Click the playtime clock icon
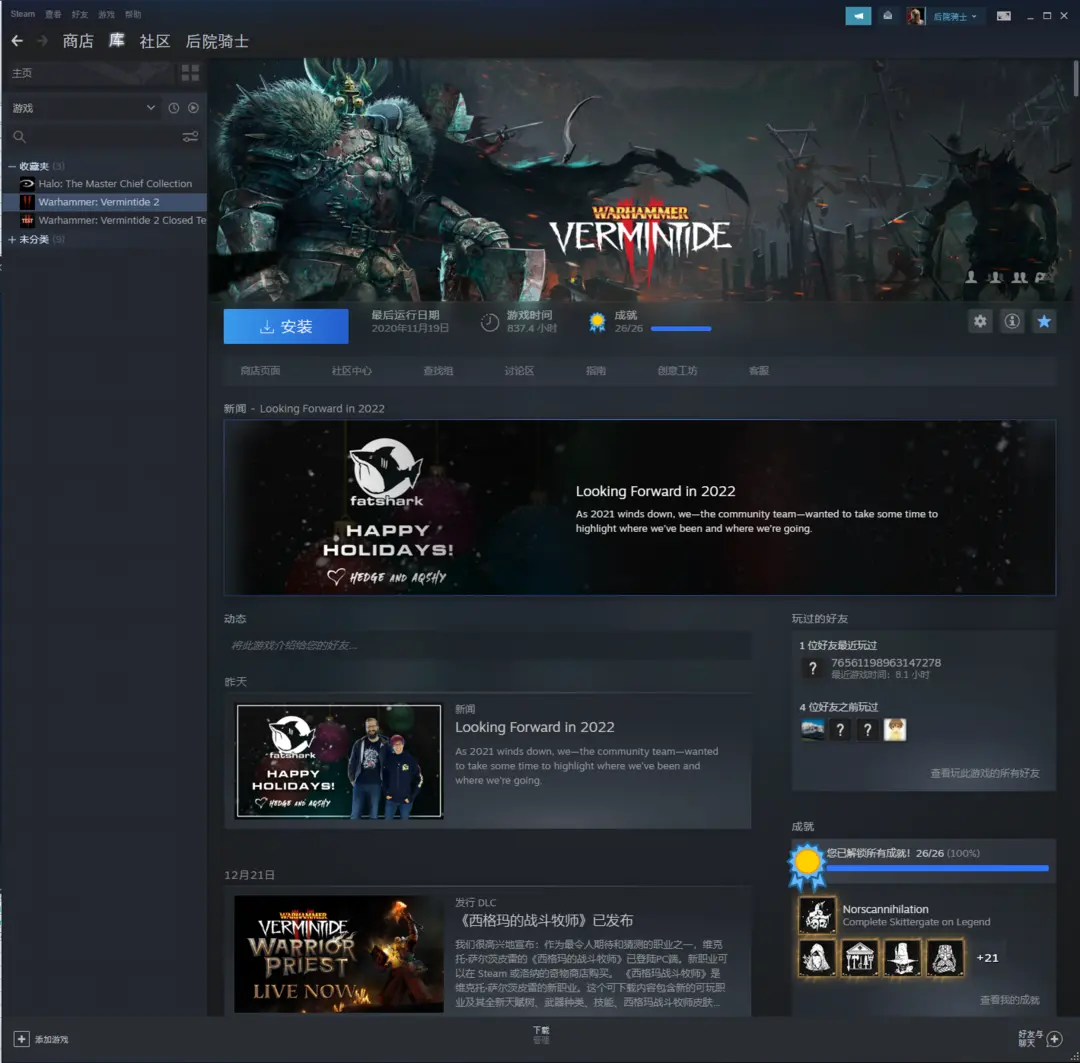 [490, 322]
